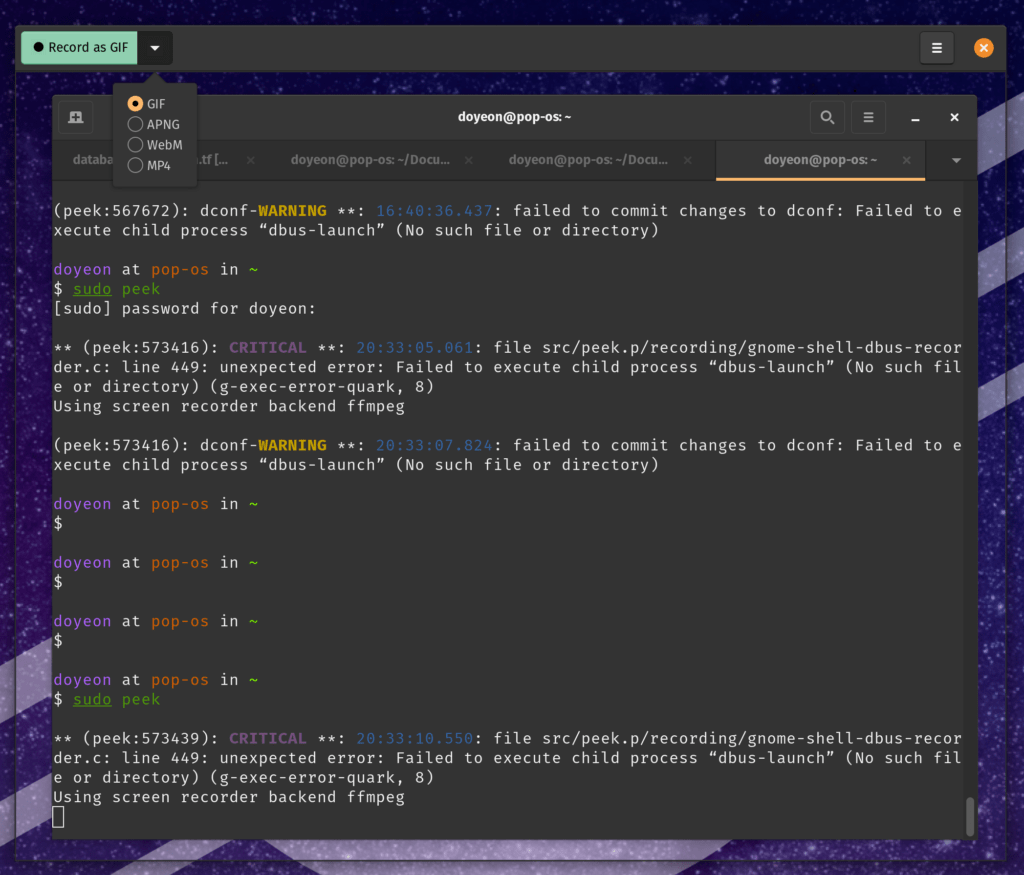
Task: Switch to the second terminal tab
Action: click(x=370, y=160)
